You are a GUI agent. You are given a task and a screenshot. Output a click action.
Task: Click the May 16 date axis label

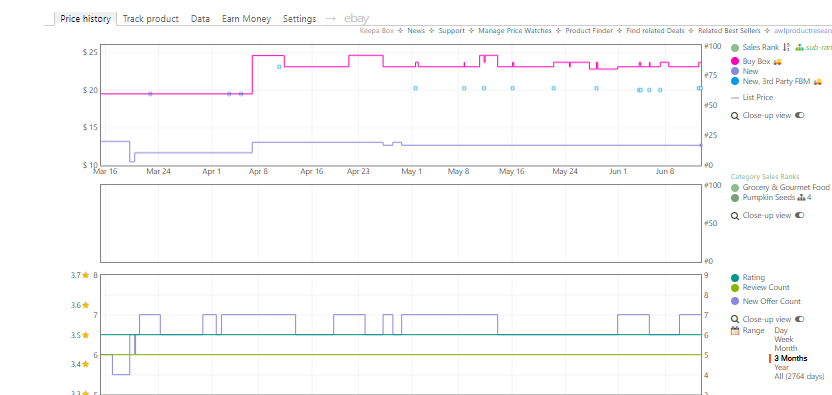pos(512,171)
